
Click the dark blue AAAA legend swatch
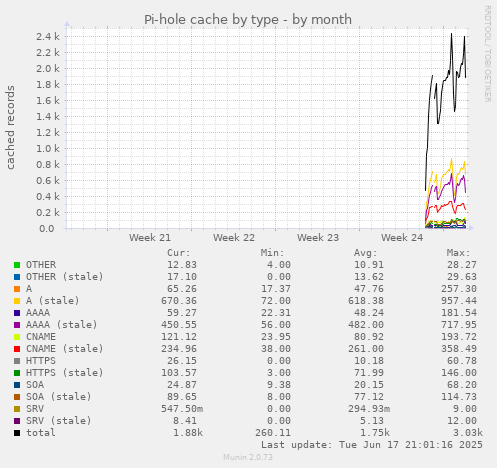pos(17,313)
